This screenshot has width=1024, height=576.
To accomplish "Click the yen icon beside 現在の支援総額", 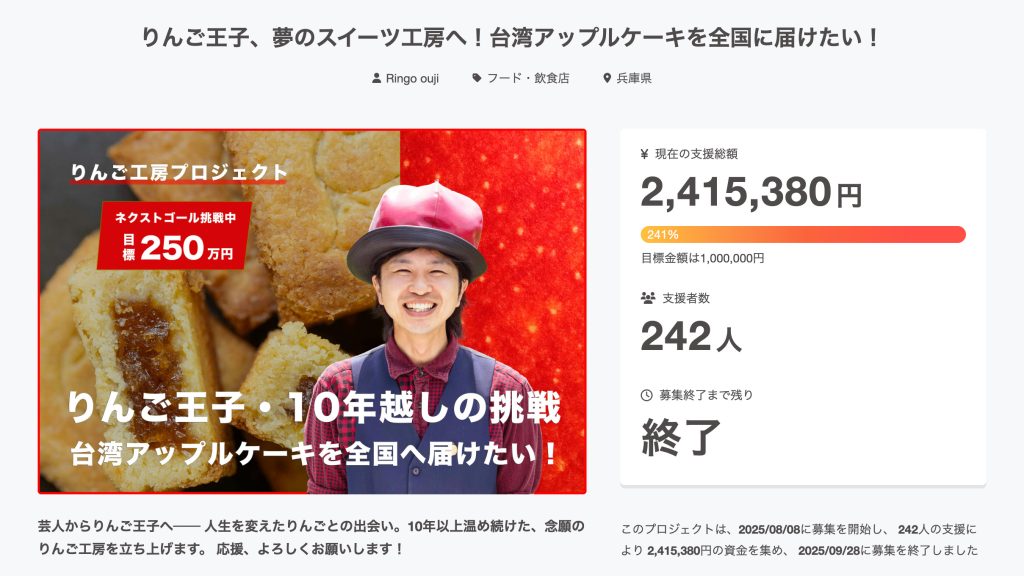I will (x=645, y=154).
